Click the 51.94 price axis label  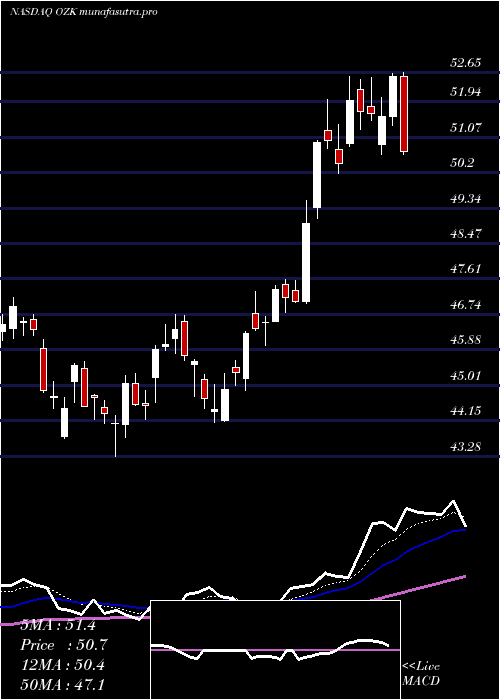pos(466,92)
